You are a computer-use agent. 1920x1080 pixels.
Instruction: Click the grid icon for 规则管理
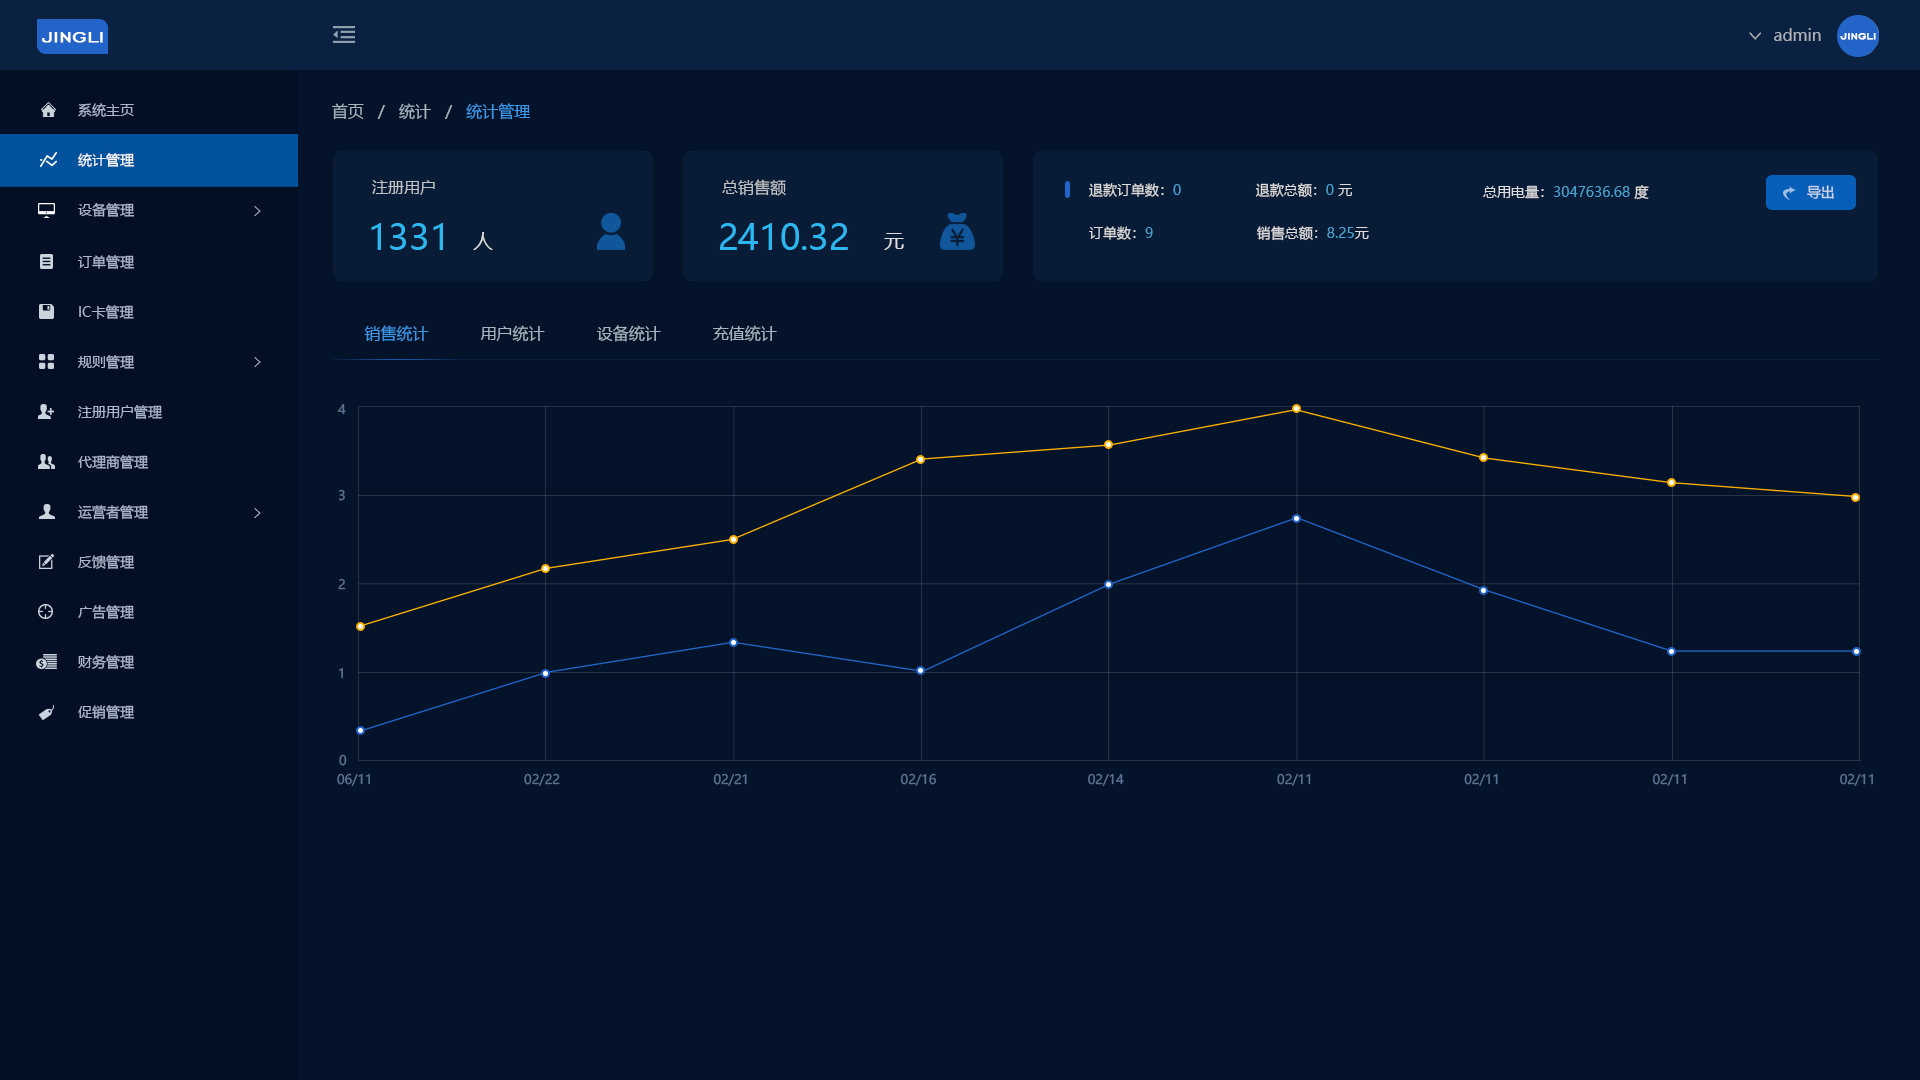pyautogui.click(x=47, y=361)
